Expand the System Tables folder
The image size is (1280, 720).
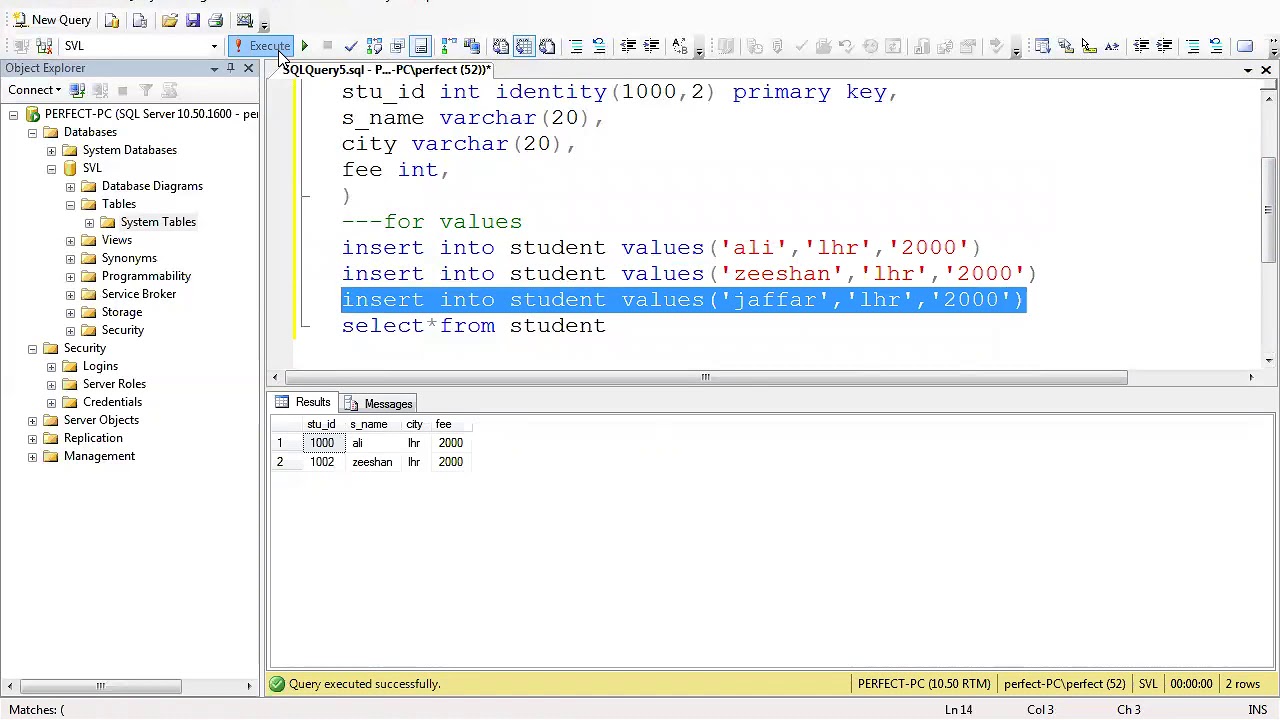point(89,222)
